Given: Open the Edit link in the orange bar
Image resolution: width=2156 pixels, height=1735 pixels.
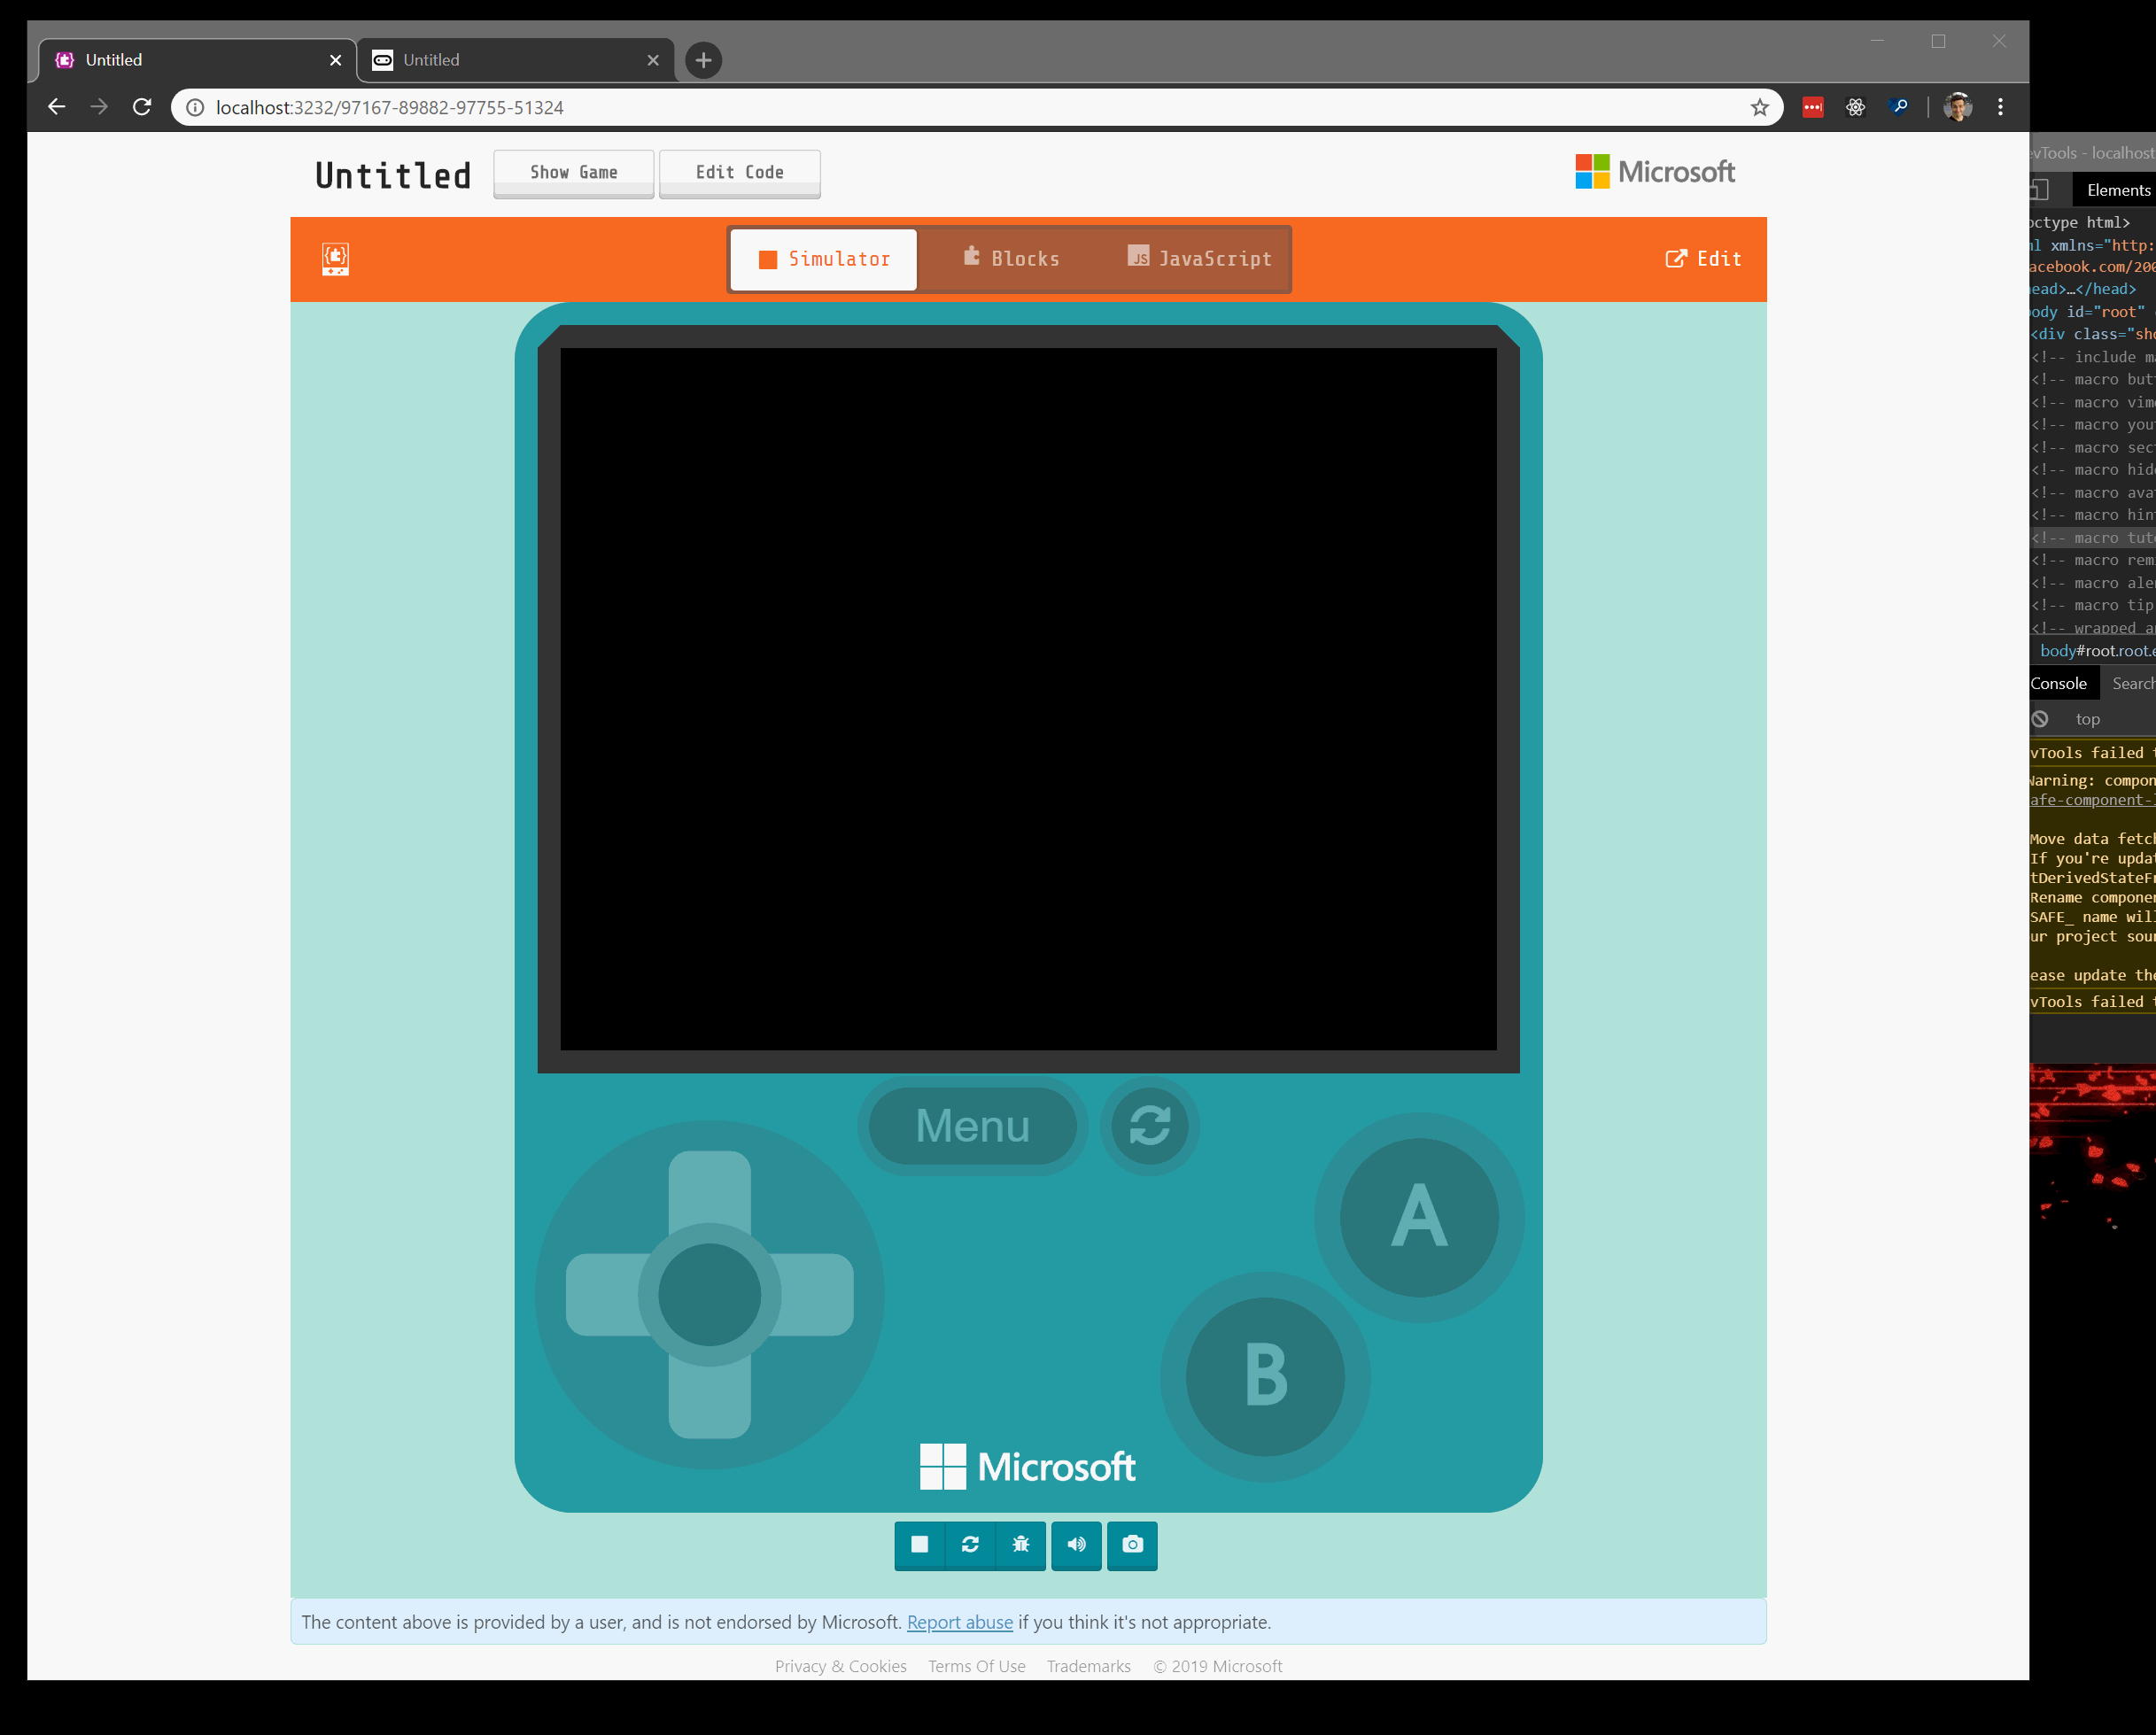Looking at the screenshot, I should click(x=1703, y=259).
